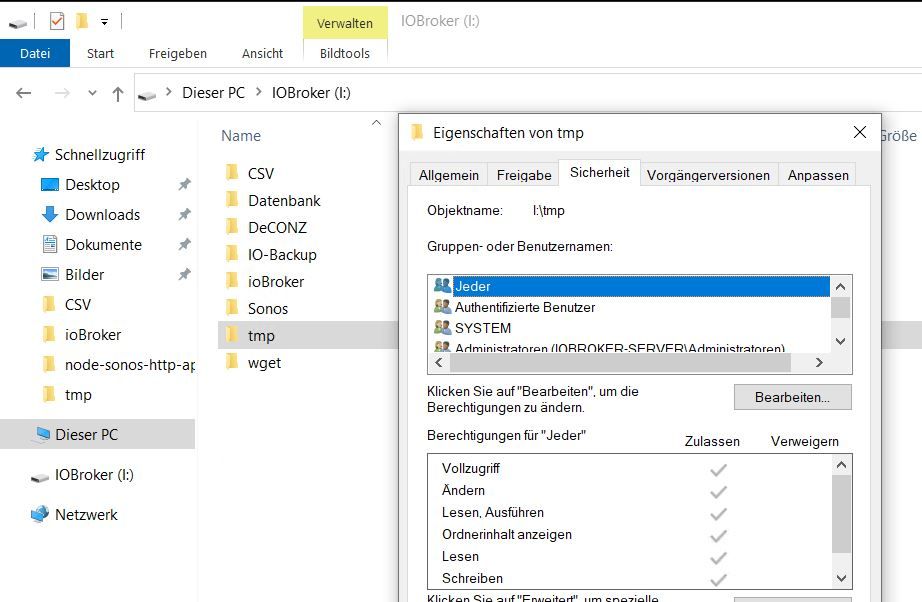This screenshot has width=922, height=602.
Task: Switch to the Freigabe tab
Action: click(x=524, y=175)
